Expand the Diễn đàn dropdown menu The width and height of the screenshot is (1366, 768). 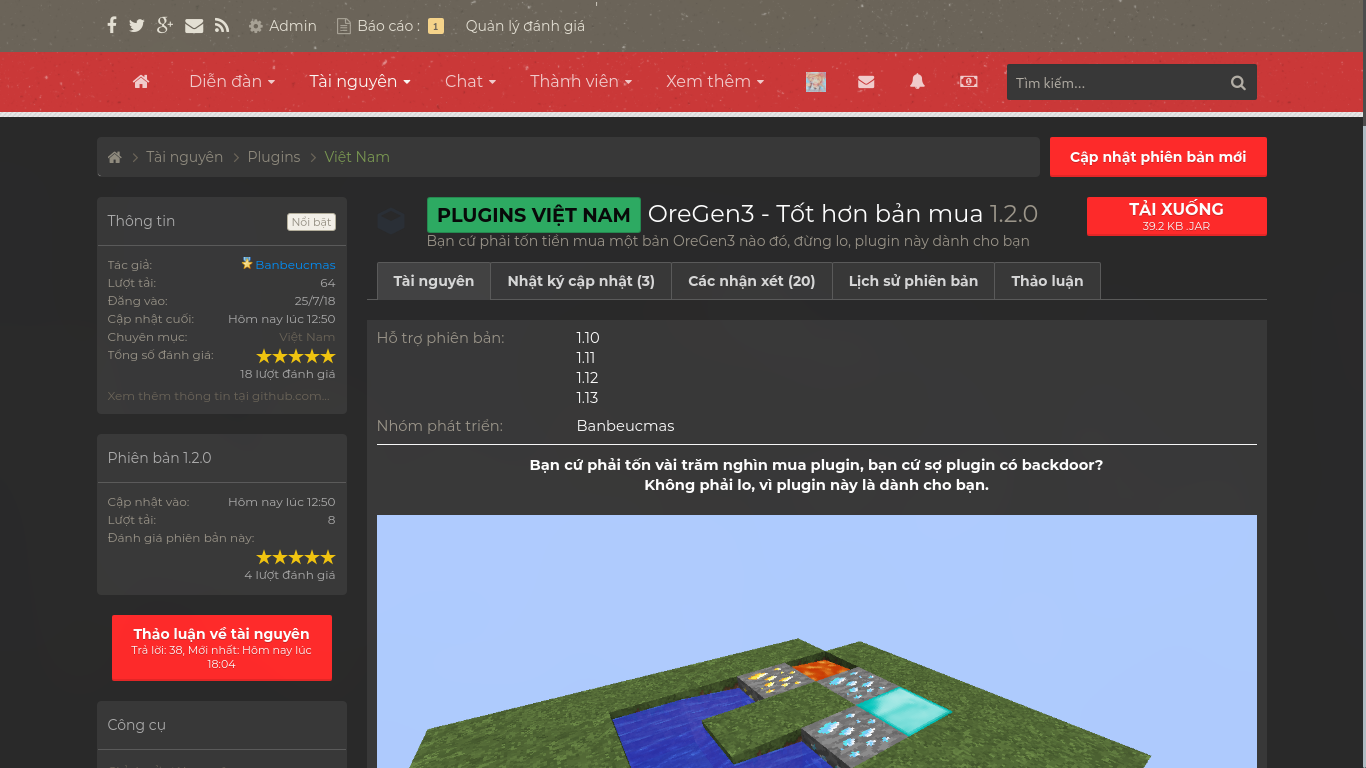tap(232, 82)
